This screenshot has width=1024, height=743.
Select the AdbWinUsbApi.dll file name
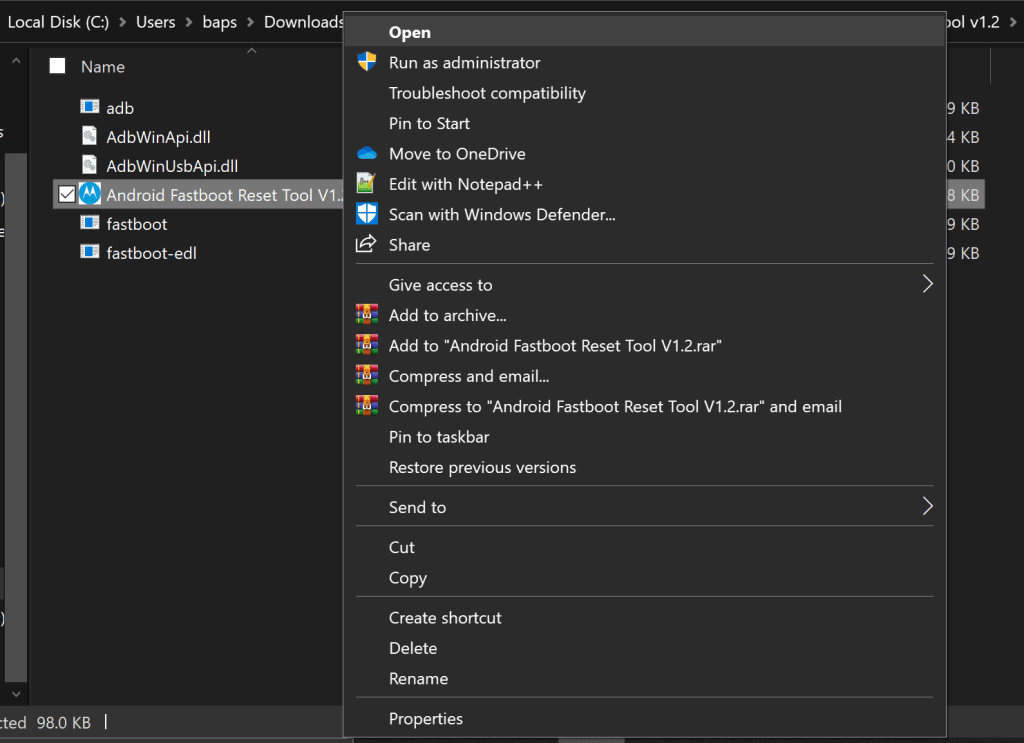click(x=172, y=166)
